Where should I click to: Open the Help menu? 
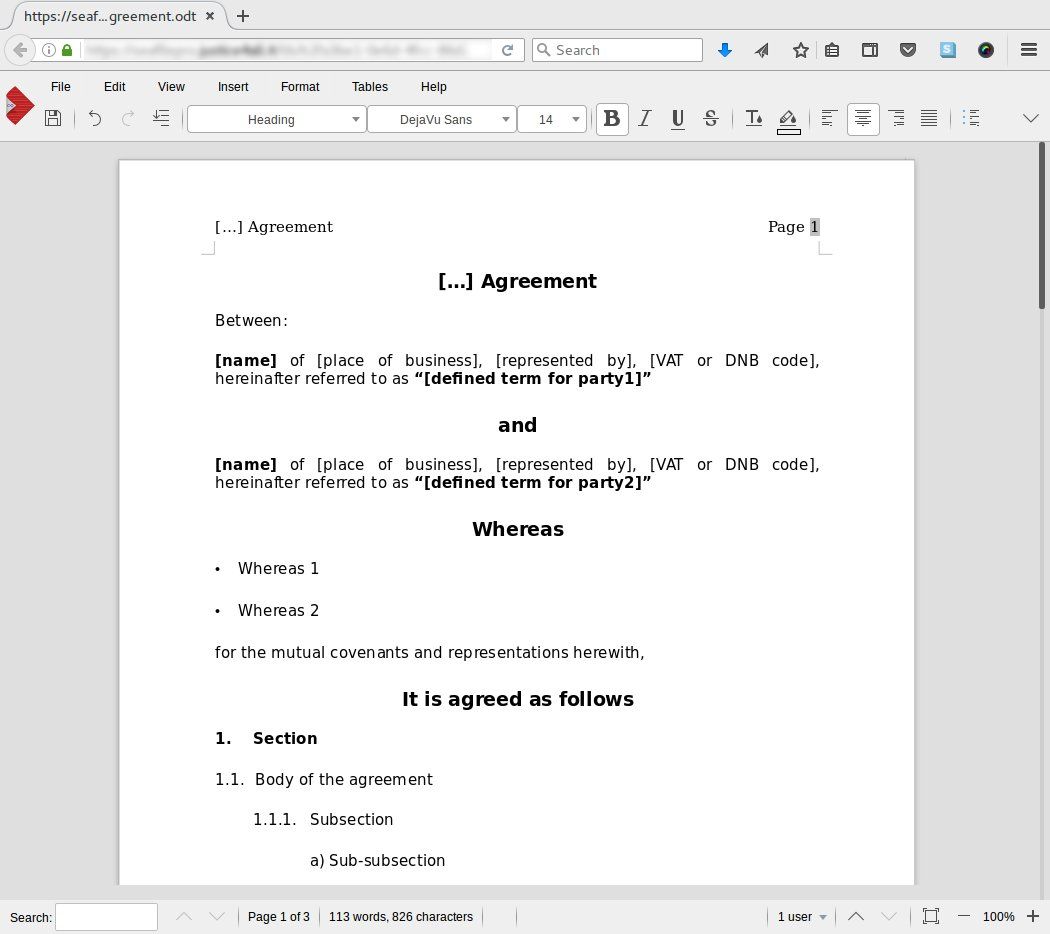(x=433, y=87)
